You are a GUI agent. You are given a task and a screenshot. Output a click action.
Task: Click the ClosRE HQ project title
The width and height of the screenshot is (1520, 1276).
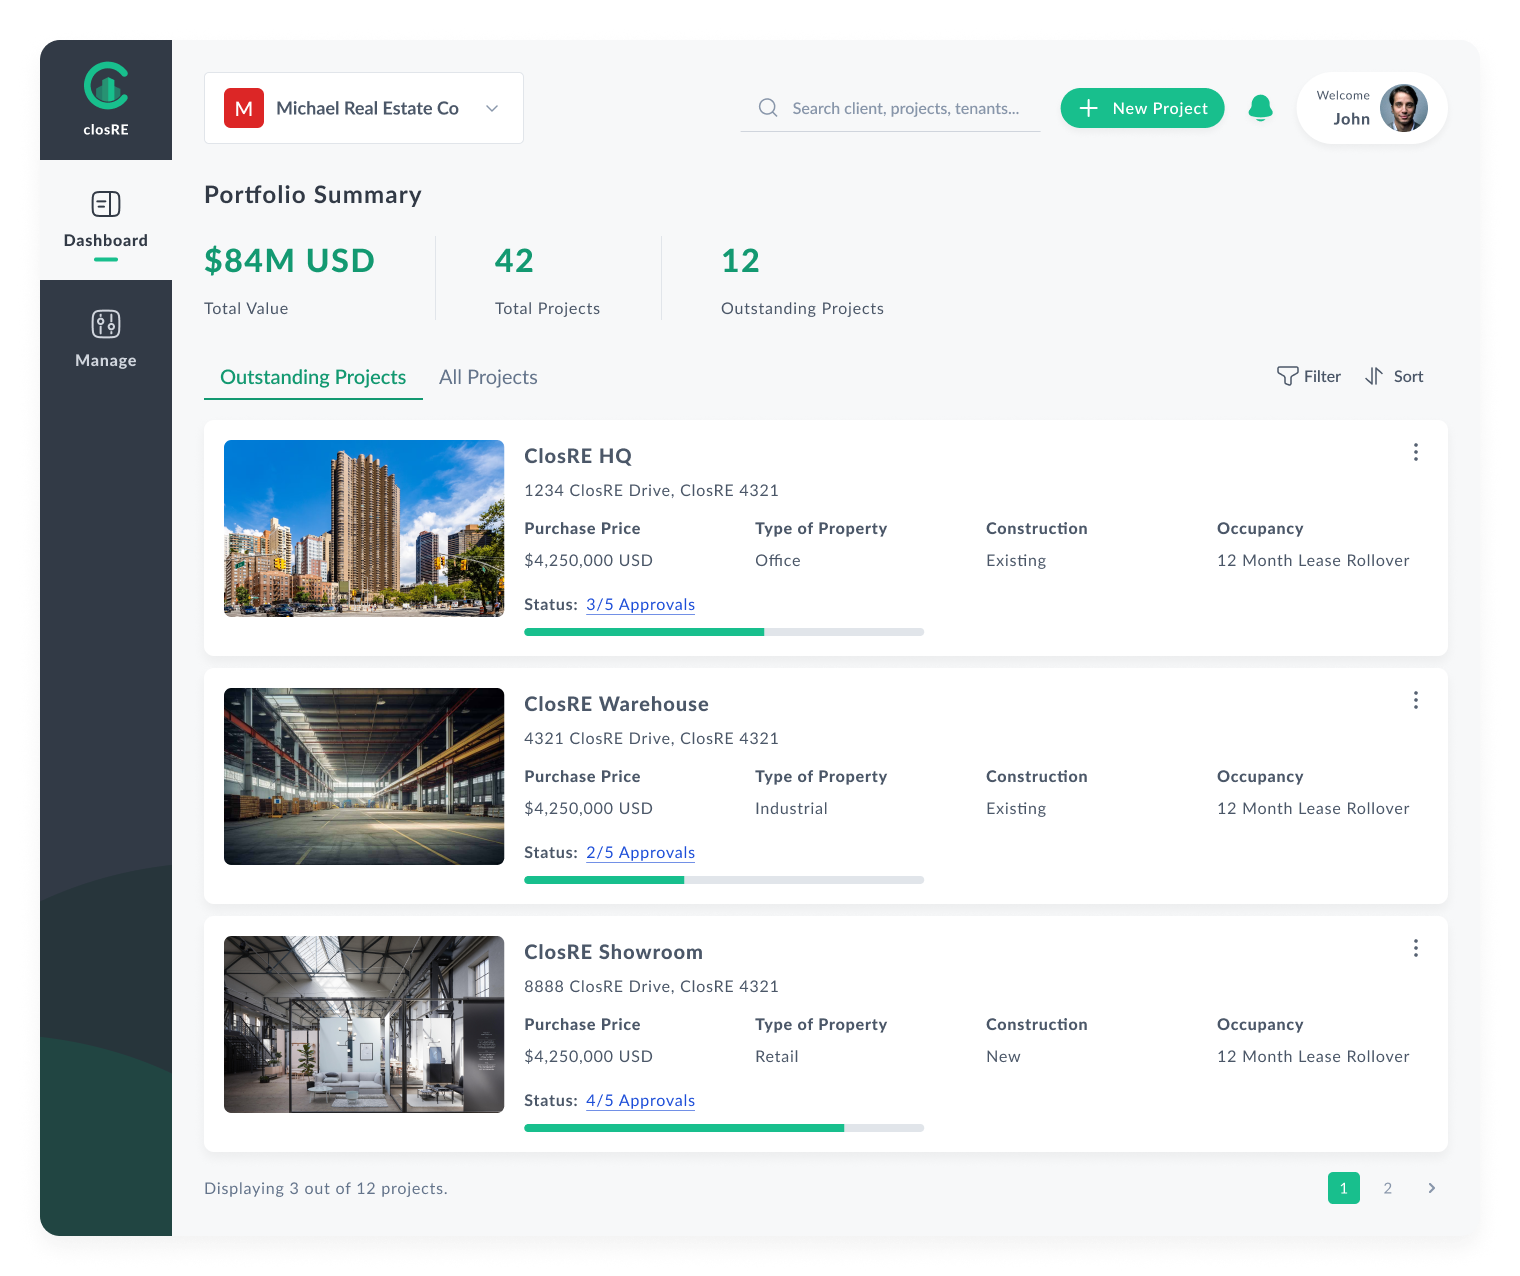point(578,456)
